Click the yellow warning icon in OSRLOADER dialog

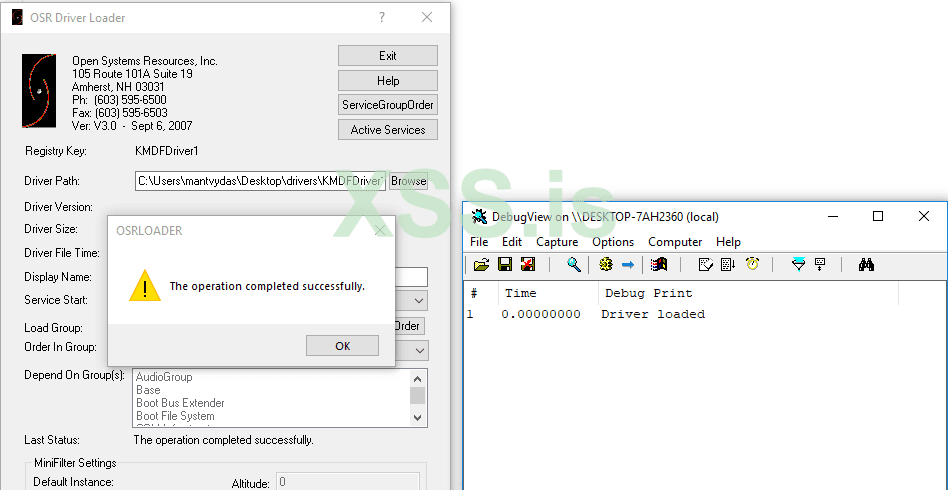click(145, 286)
